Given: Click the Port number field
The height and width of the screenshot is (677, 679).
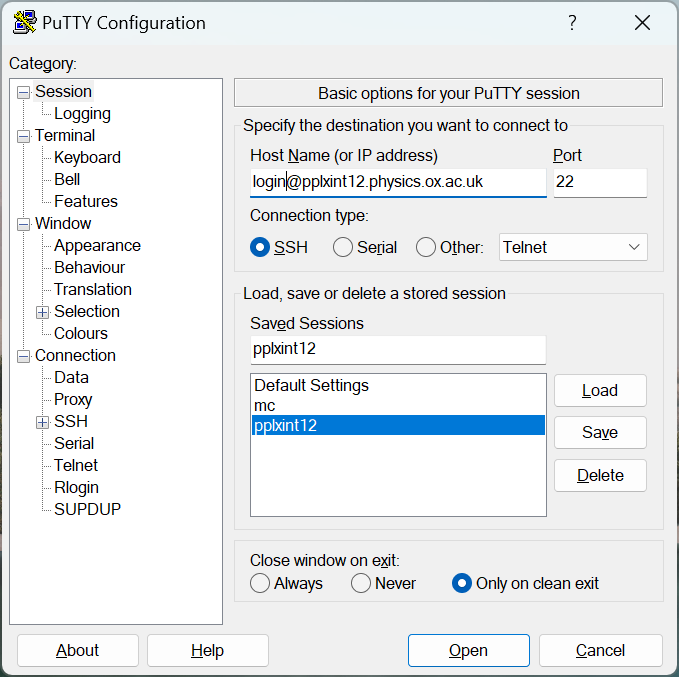Looking at the screenshot, I should (600, 182).
